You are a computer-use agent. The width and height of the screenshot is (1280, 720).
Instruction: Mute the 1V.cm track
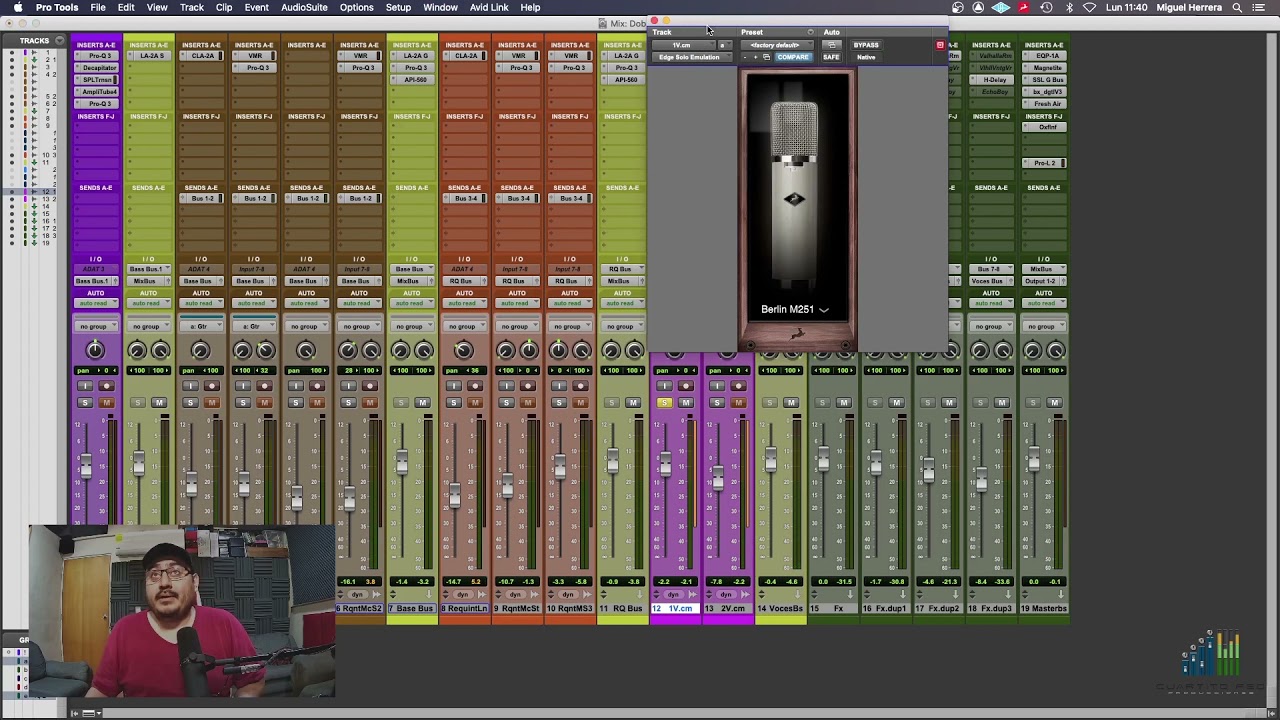[x=685, y=403]
